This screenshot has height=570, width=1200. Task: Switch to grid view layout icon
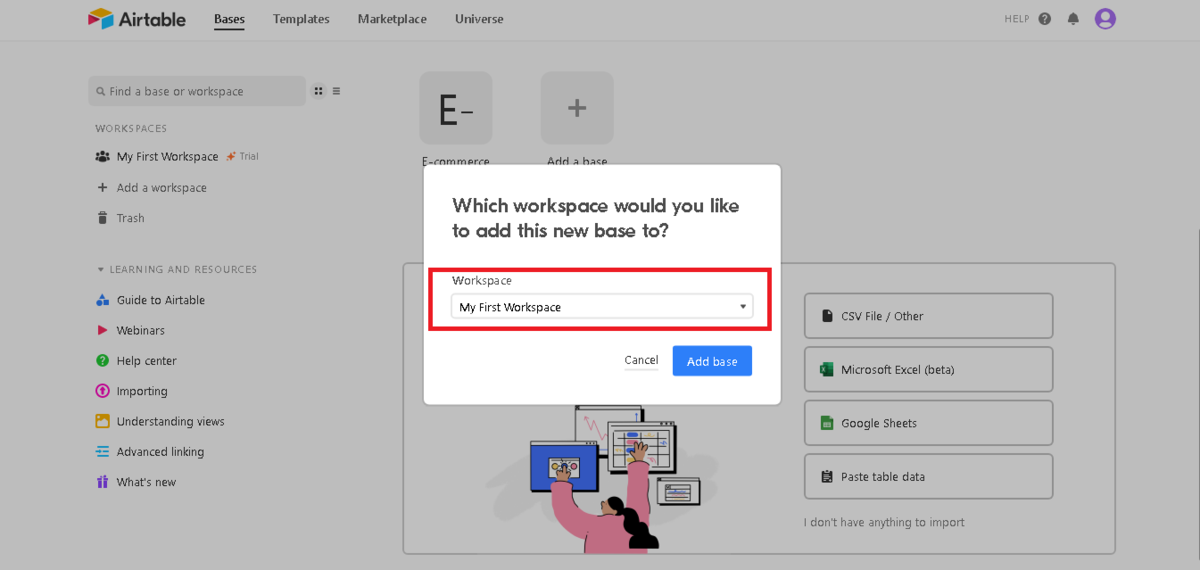tap(318, 91)
